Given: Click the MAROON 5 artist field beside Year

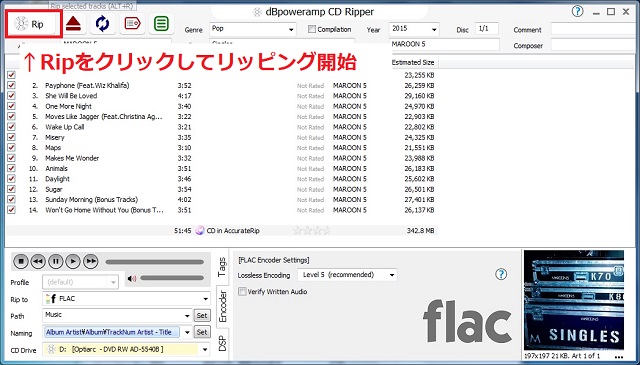Looking at the screenshot, I should click(444, 45).
